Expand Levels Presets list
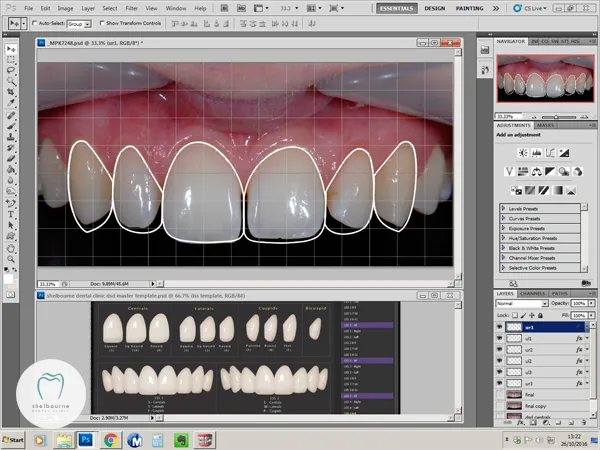This screenshot has height=450, width=600. coord(502,208)
